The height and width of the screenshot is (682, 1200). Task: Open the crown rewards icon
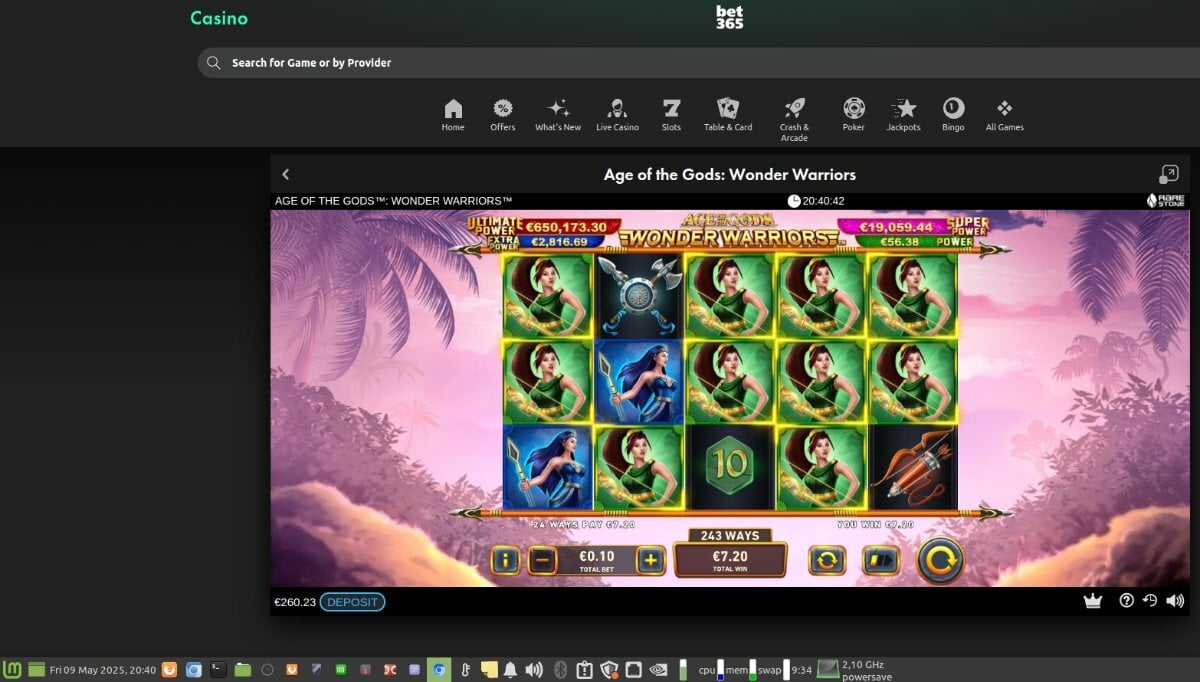[x=1093, y=601]
